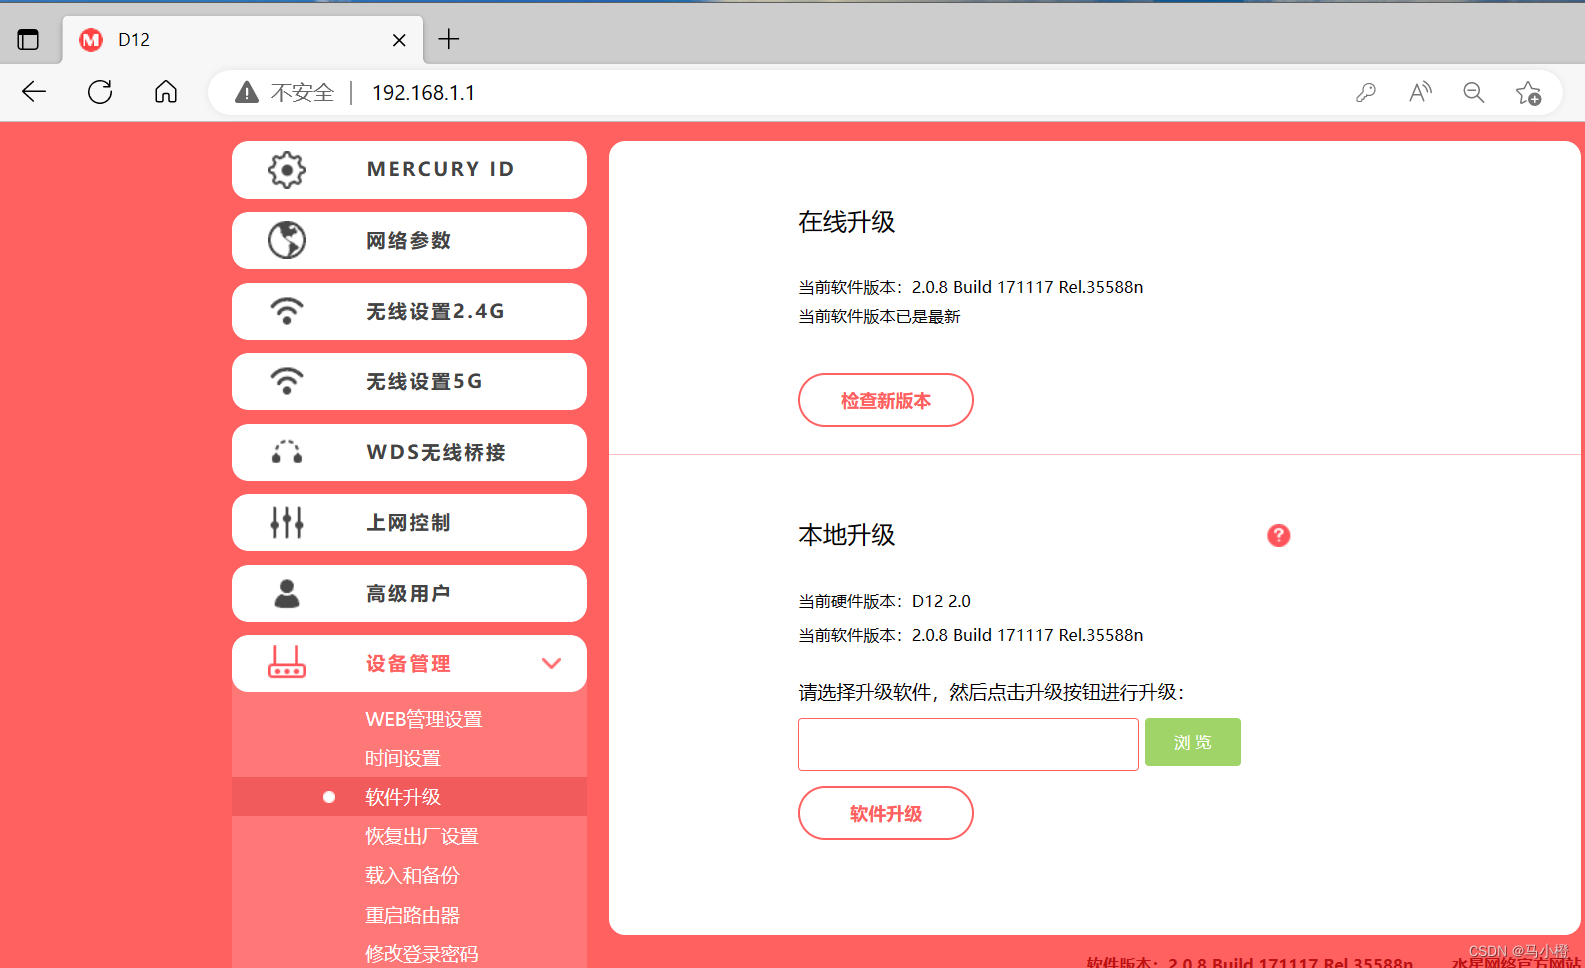This screenshot has height=968, width=1585.
Task: Click the MERCURY ID gear icon
Action: [287, 170]
